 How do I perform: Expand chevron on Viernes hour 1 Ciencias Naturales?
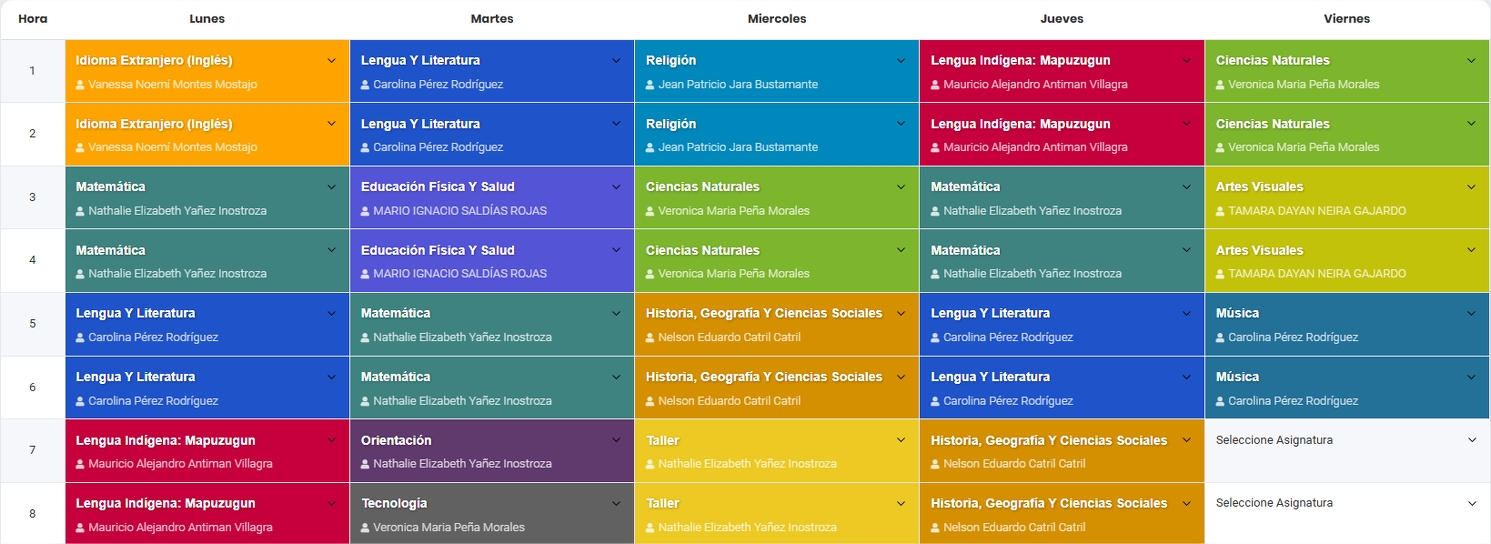[x=1471, y=61]
